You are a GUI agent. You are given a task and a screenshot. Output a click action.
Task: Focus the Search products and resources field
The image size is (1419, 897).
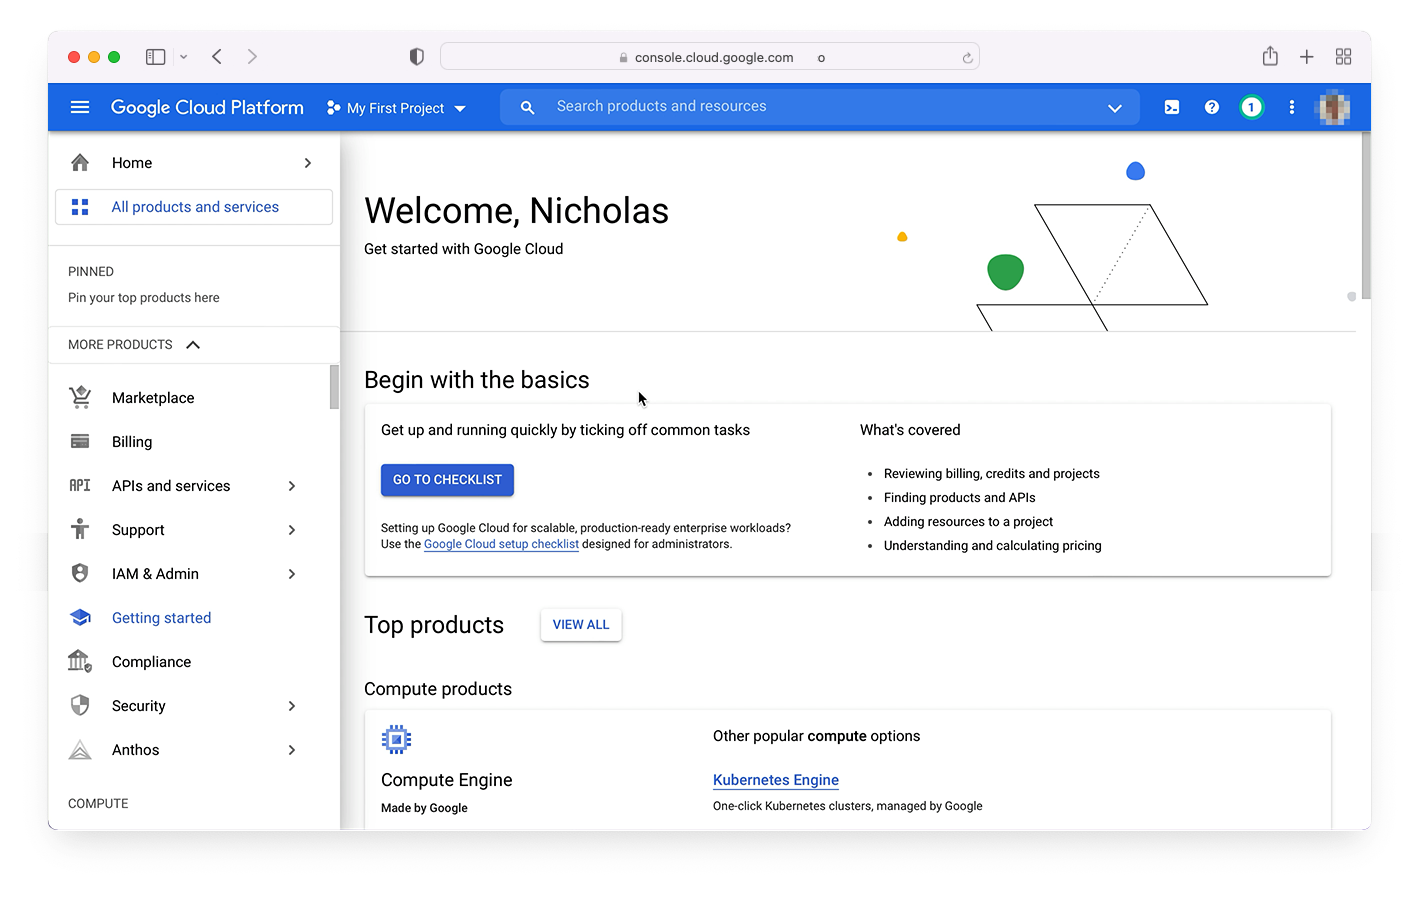(820, 107)
